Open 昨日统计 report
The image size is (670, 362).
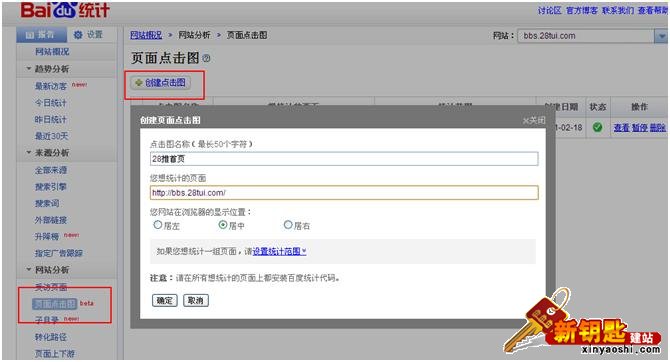[x=51, y=119]
